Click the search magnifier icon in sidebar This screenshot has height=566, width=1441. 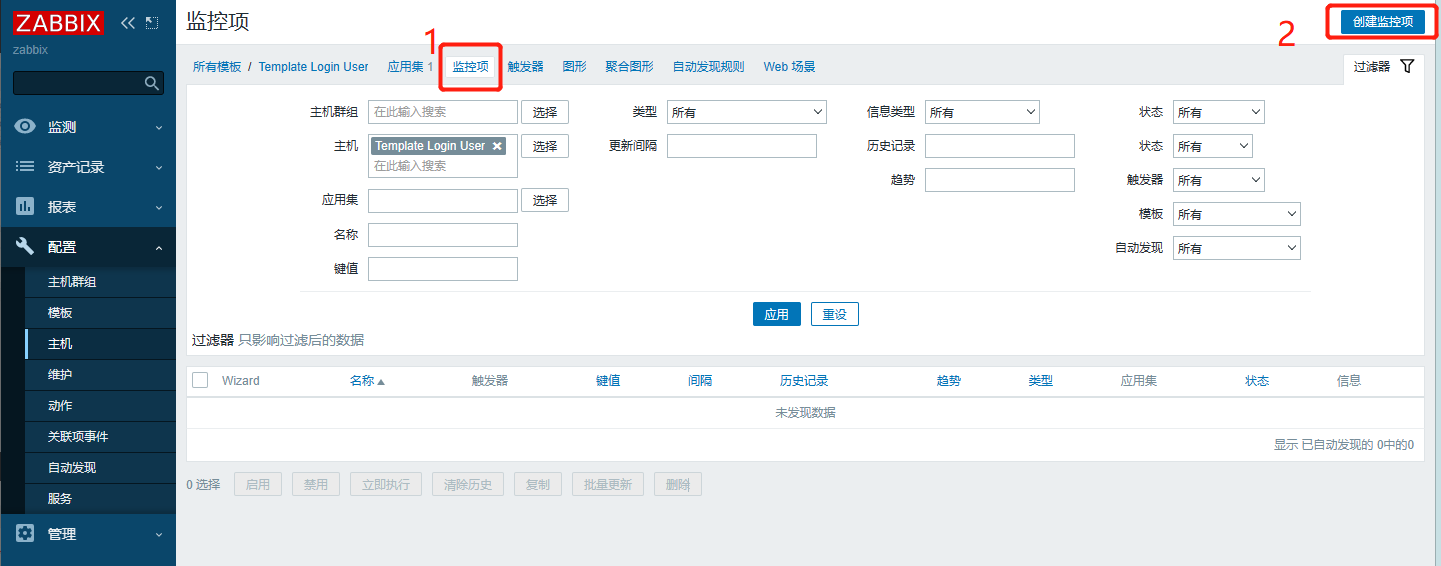pos(152,83)
